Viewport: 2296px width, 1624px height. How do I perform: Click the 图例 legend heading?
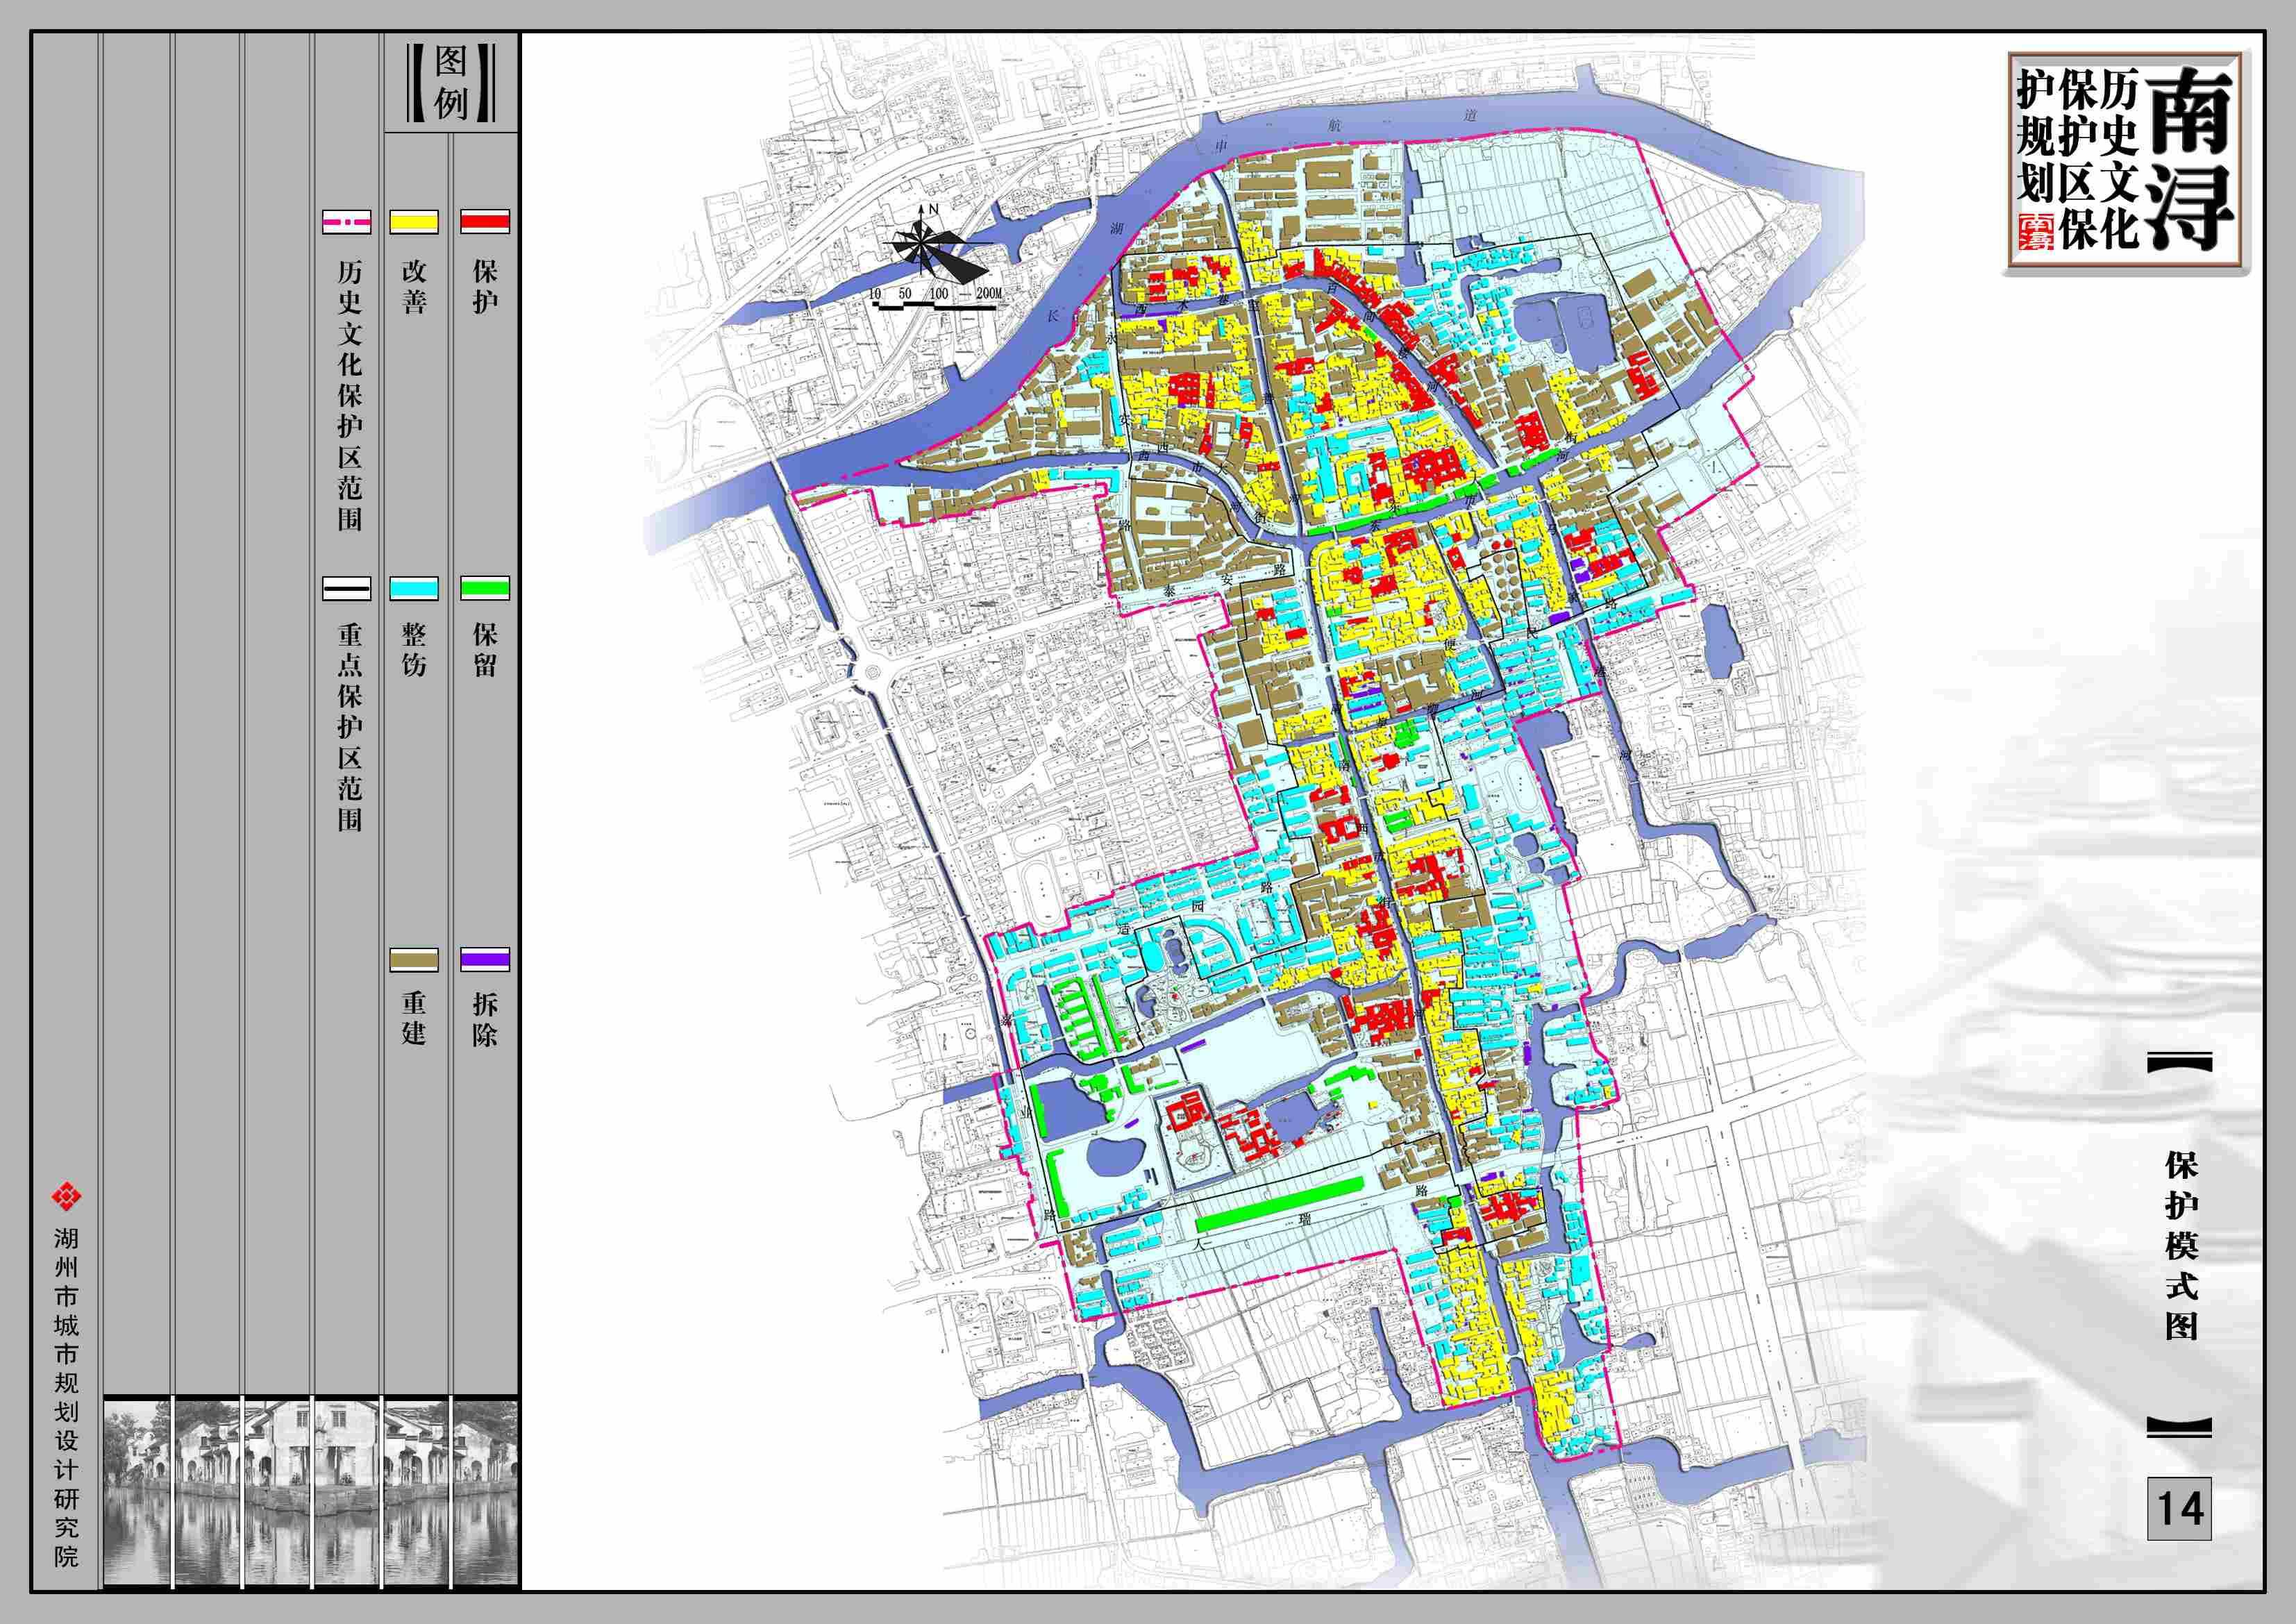tap(451, 82)
